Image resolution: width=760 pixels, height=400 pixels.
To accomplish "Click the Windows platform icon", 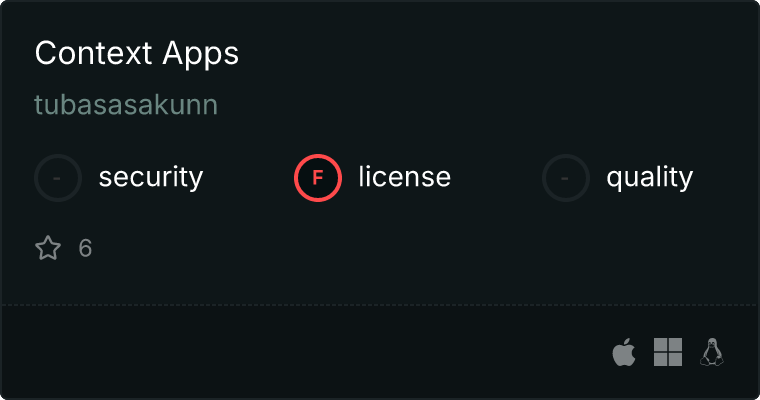I will pos(668,352).
